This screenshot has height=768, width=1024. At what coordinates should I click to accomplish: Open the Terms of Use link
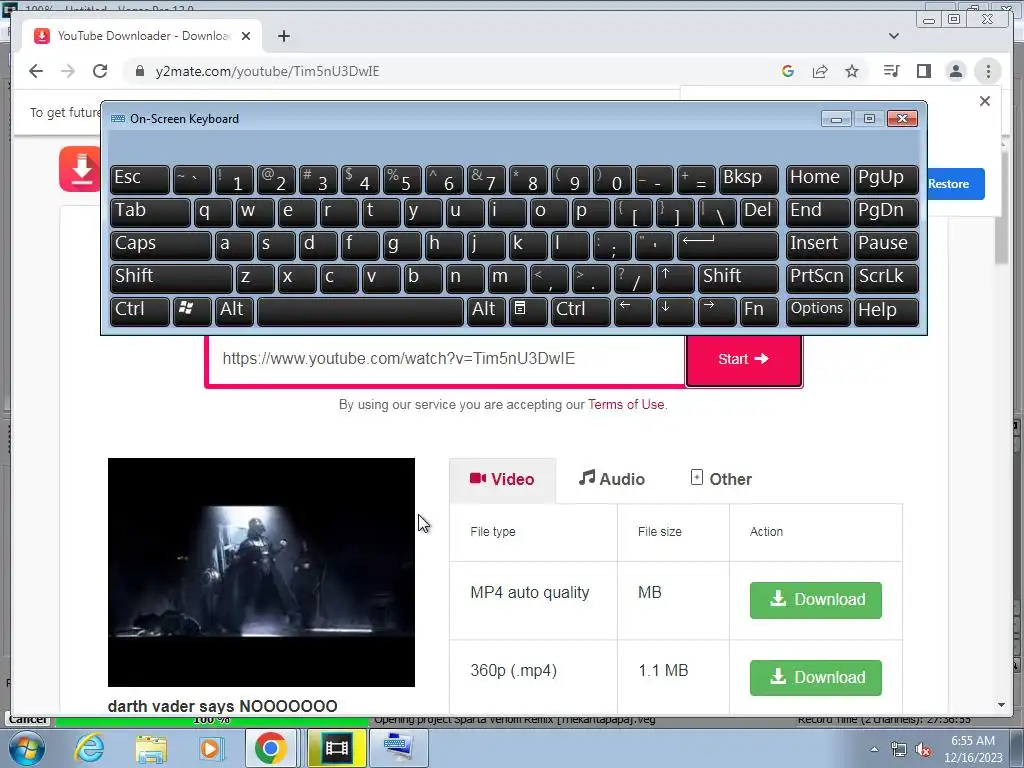pos(626,404)
